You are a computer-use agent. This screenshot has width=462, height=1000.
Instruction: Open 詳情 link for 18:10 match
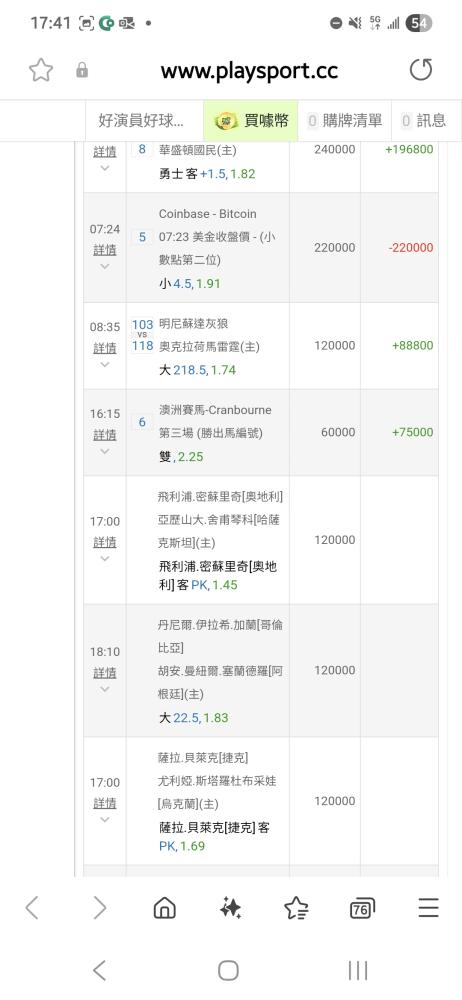point(105,673)
